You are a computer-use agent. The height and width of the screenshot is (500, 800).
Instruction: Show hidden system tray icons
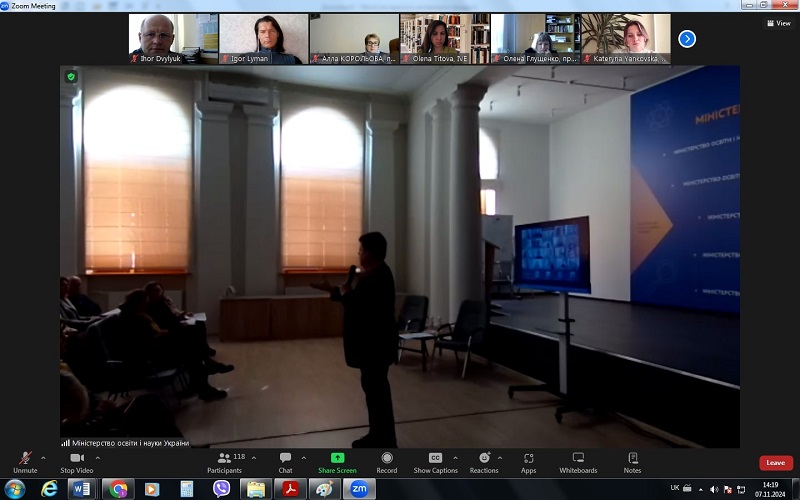[x=701, y=489]
